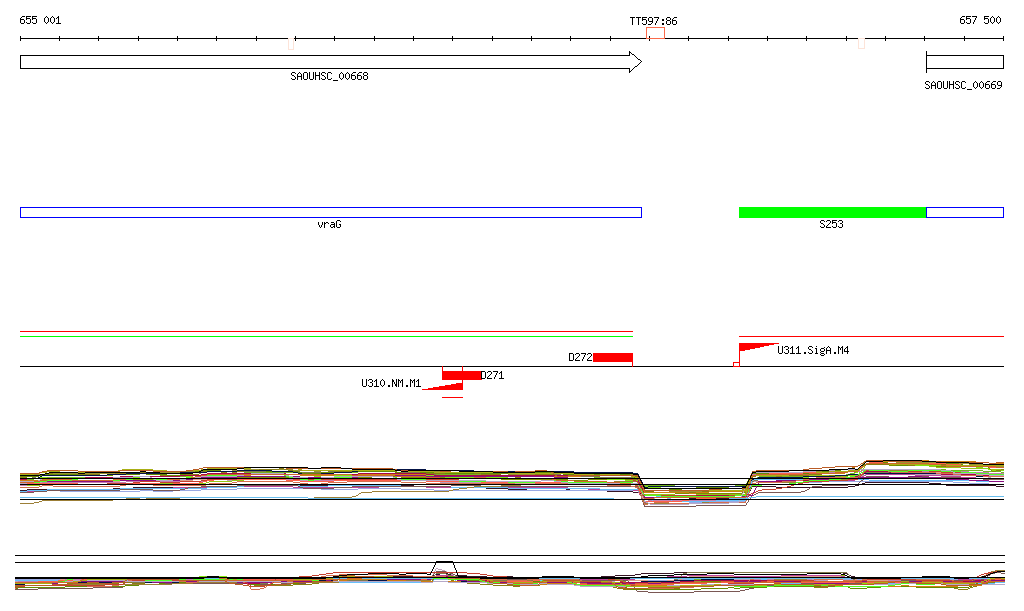Select the SAOUHSC_00669 gene box
The height and width of the screenshot is (611, 1024).
click(x=964, y=62)
